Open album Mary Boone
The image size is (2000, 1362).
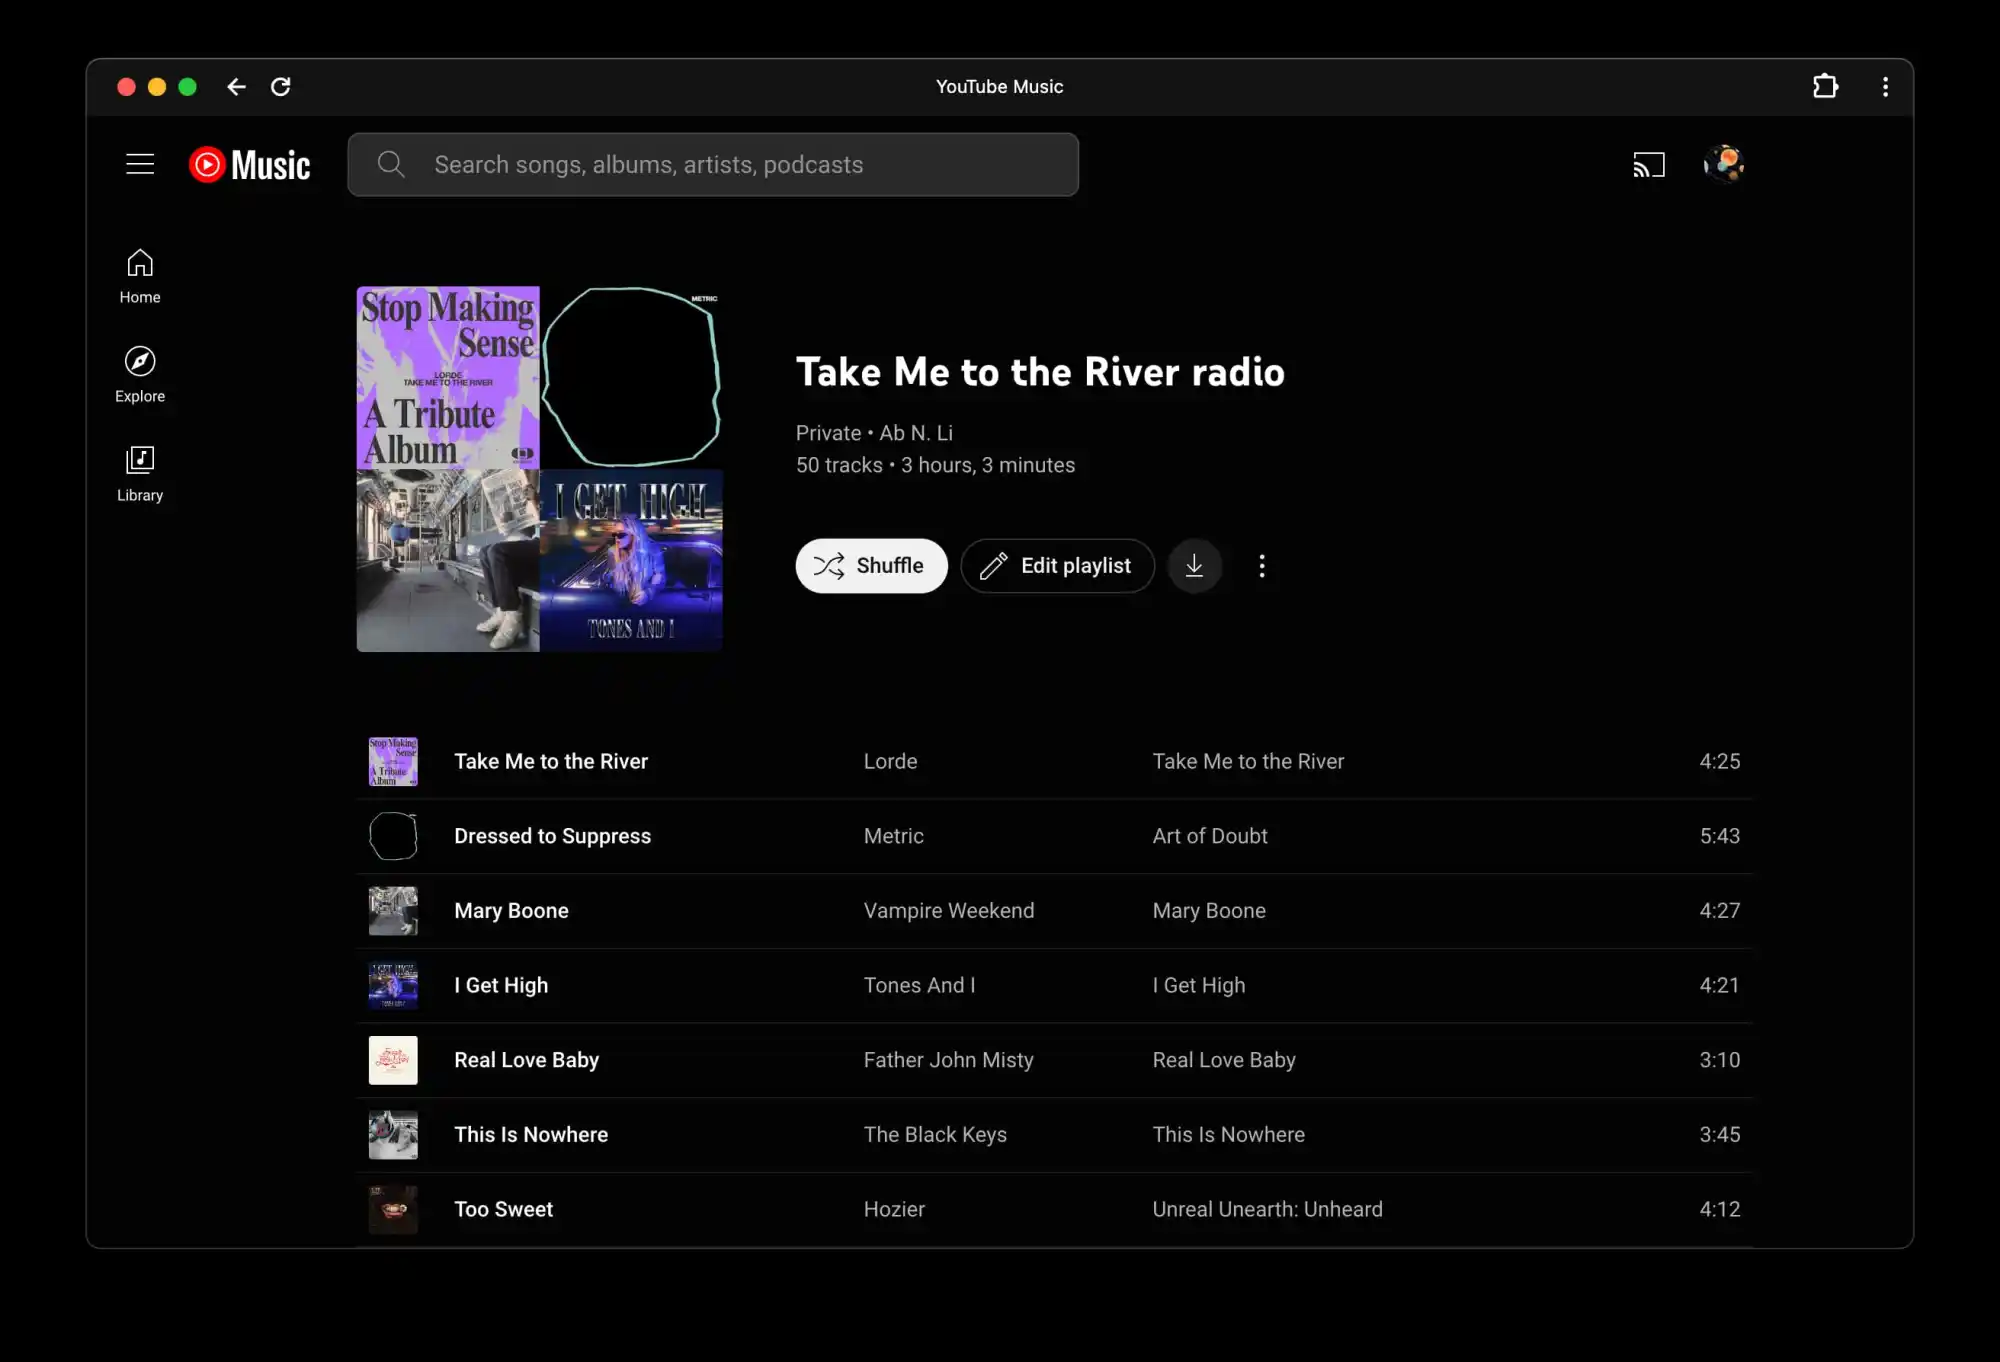click(1209, 911)
